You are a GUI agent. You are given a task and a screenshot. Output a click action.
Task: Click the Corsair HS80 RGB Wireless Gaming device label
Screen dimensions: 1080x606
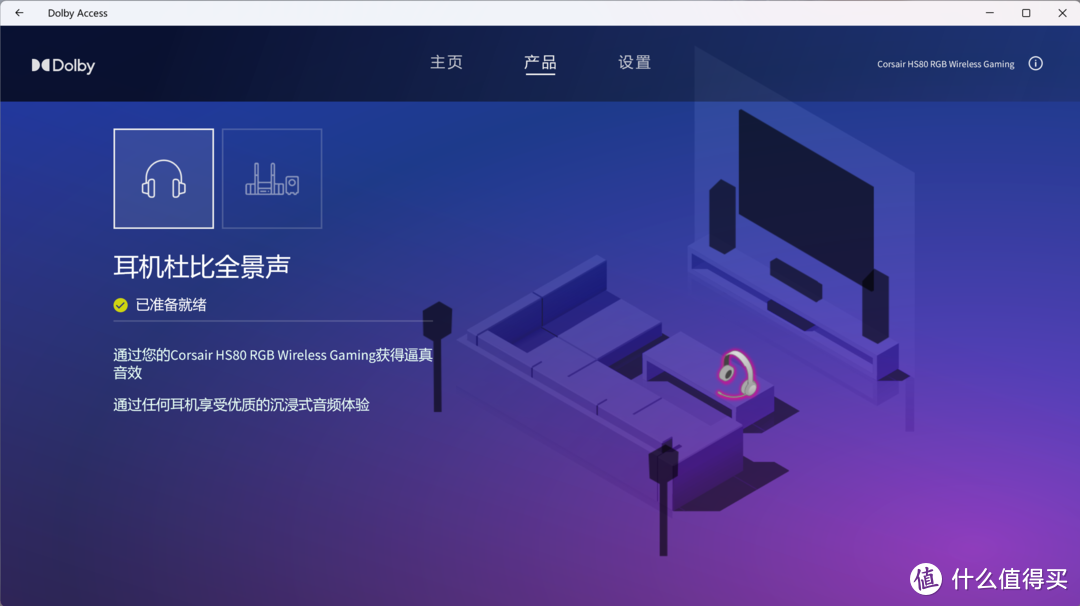coord(945,64)
